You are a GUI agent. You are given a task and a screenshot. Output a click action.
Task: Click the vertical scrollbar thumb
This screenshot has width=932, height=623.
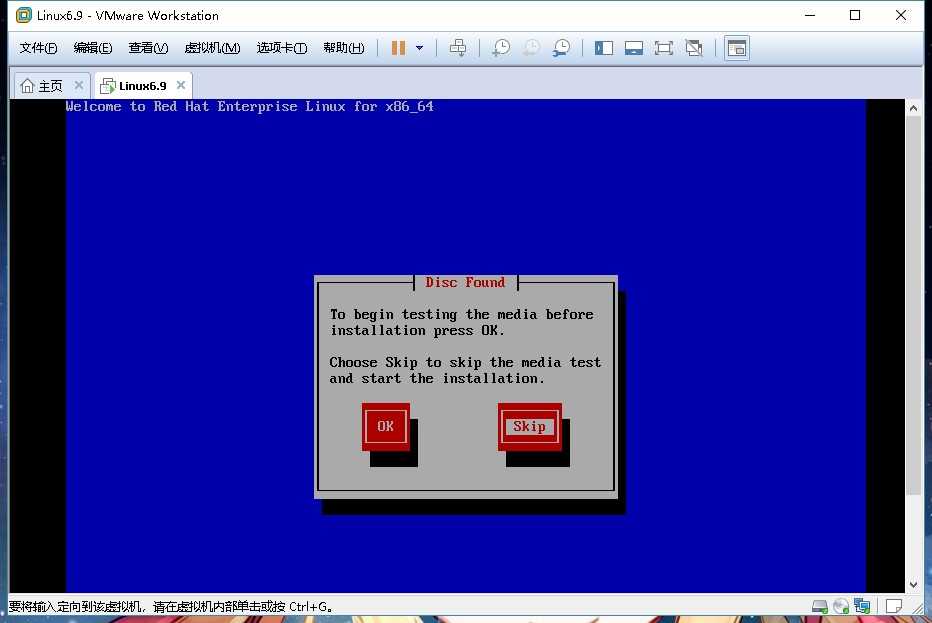pyautogui.click(x=914, y=305)
